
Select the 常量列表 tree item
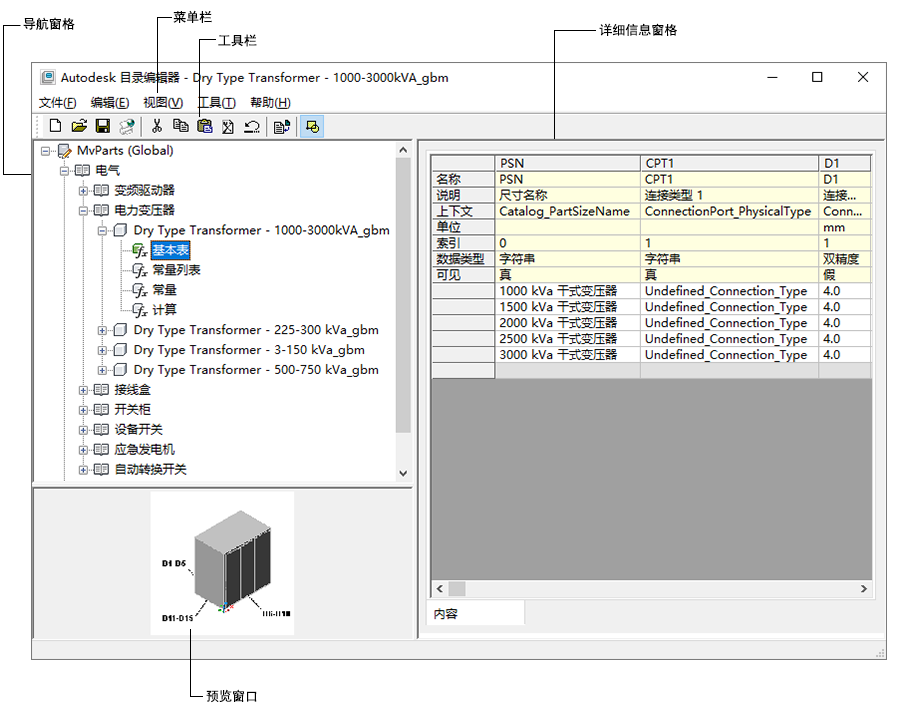point(176,270)
